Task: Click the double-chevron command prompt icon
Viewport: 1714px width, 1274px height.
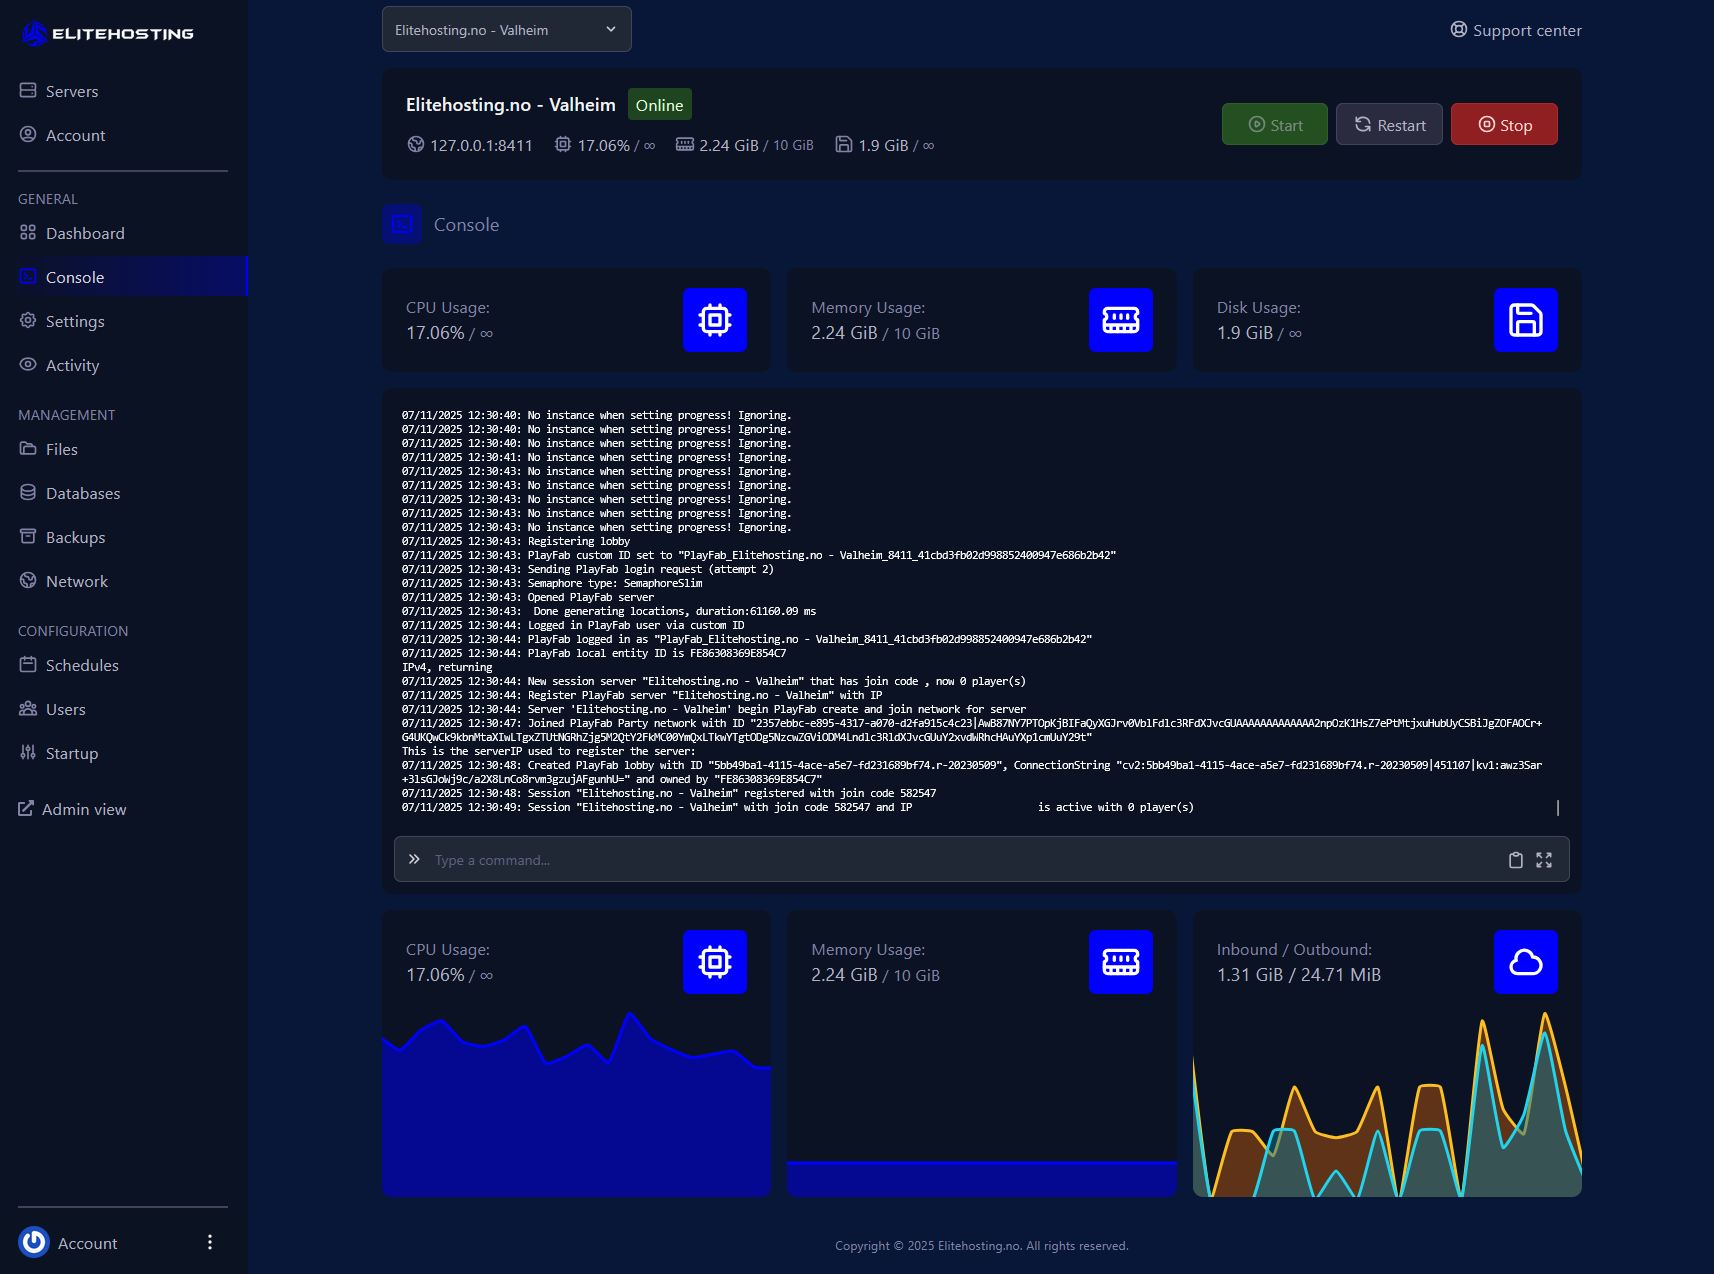Action: 414,859
